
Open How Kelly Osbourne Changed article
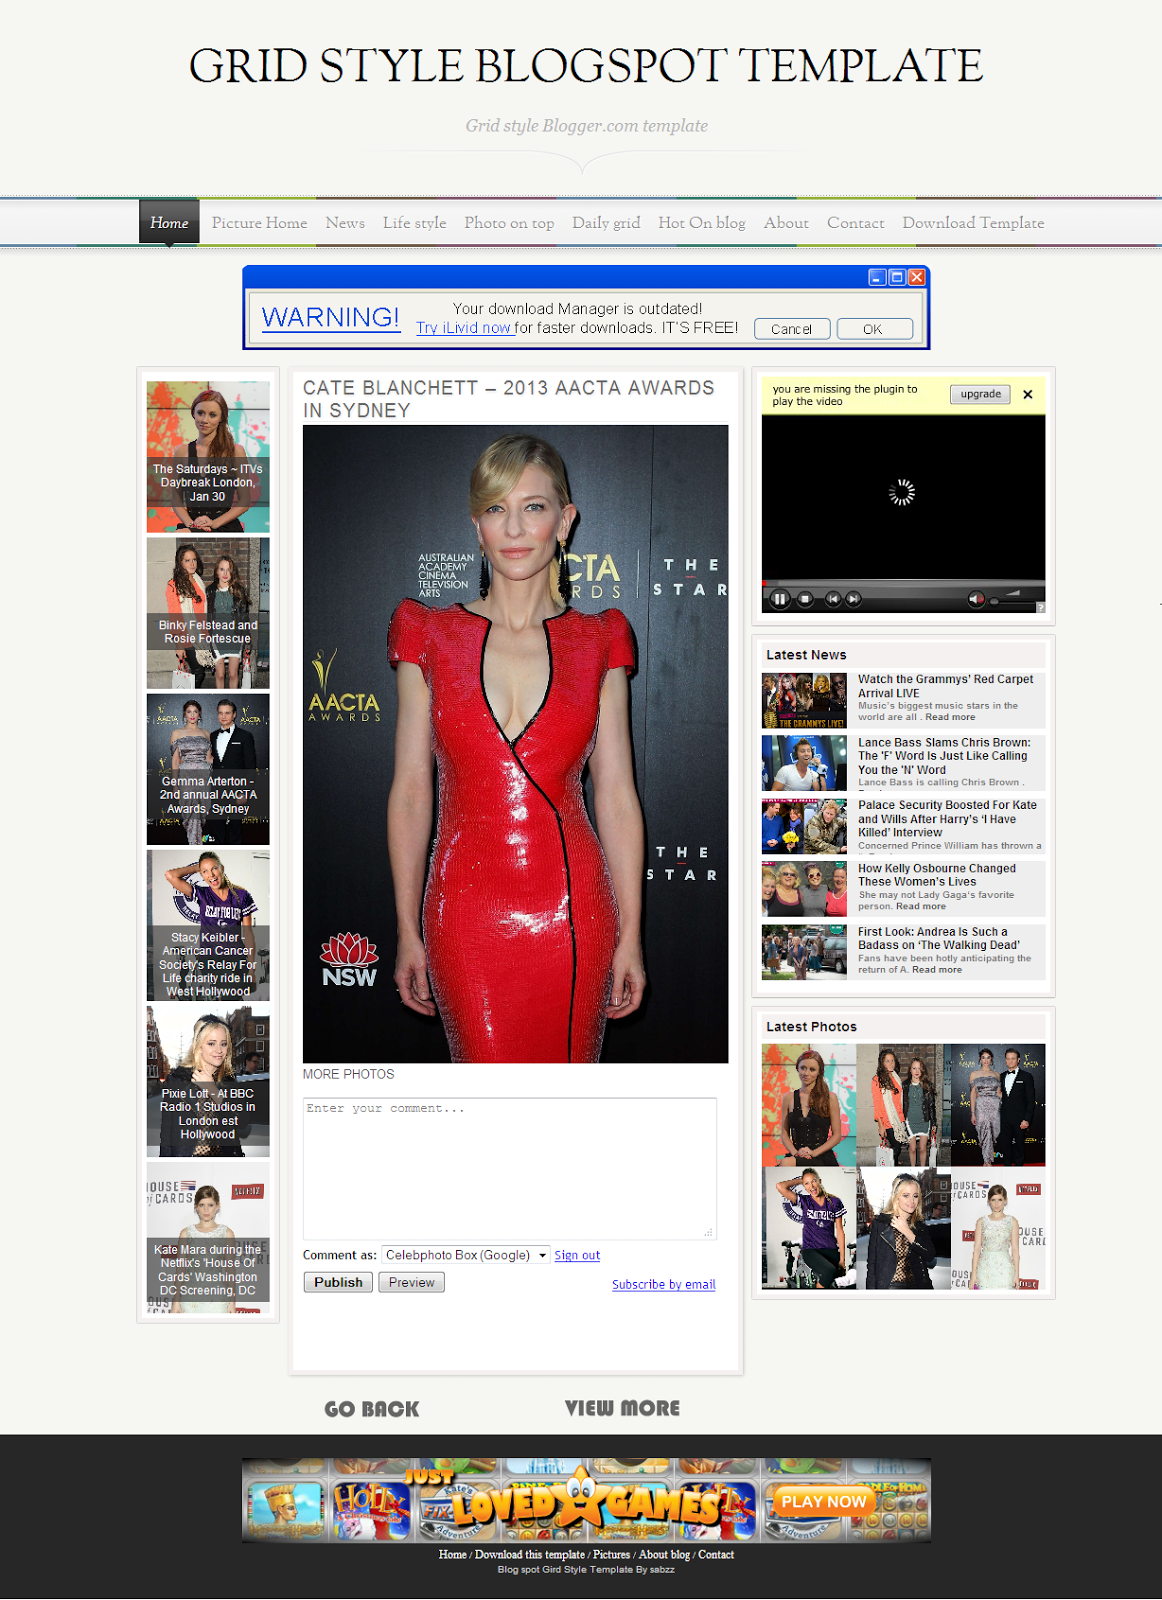tap(936, 875)
